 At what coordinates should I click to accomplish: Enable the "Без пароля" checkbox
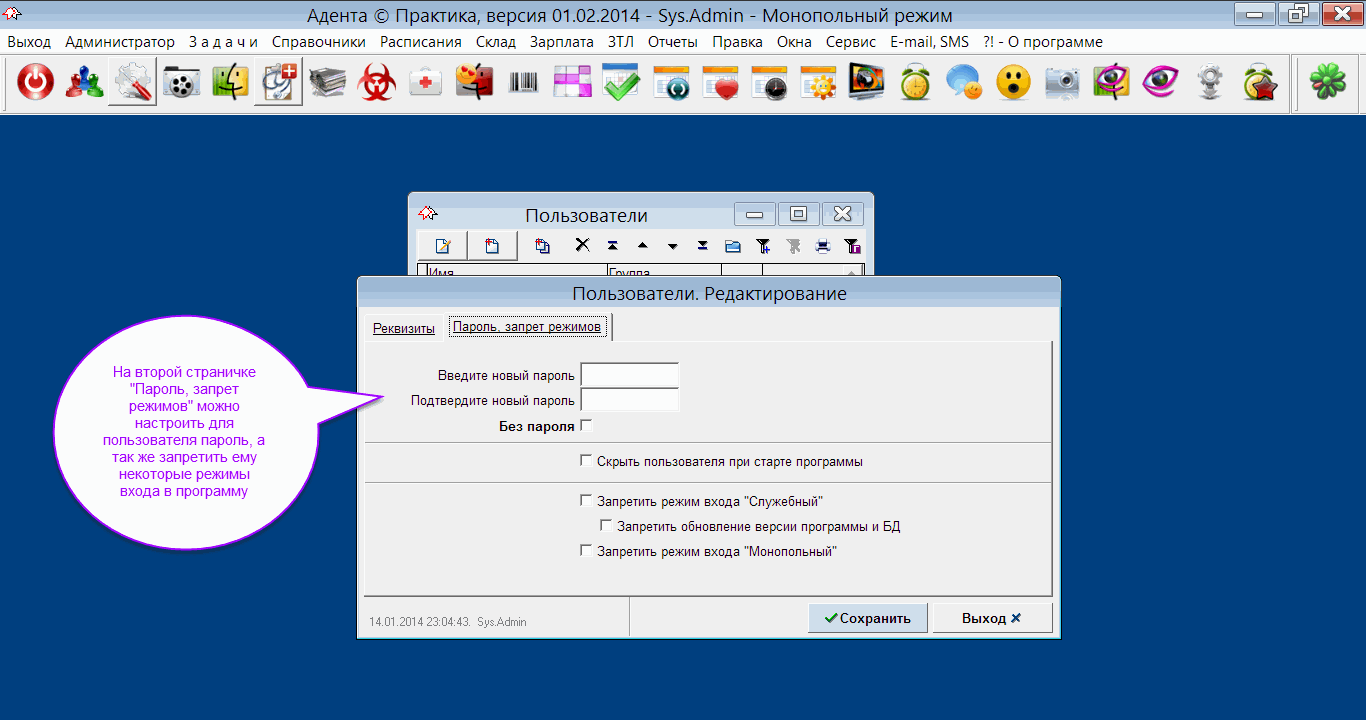[x=586, y=426]
